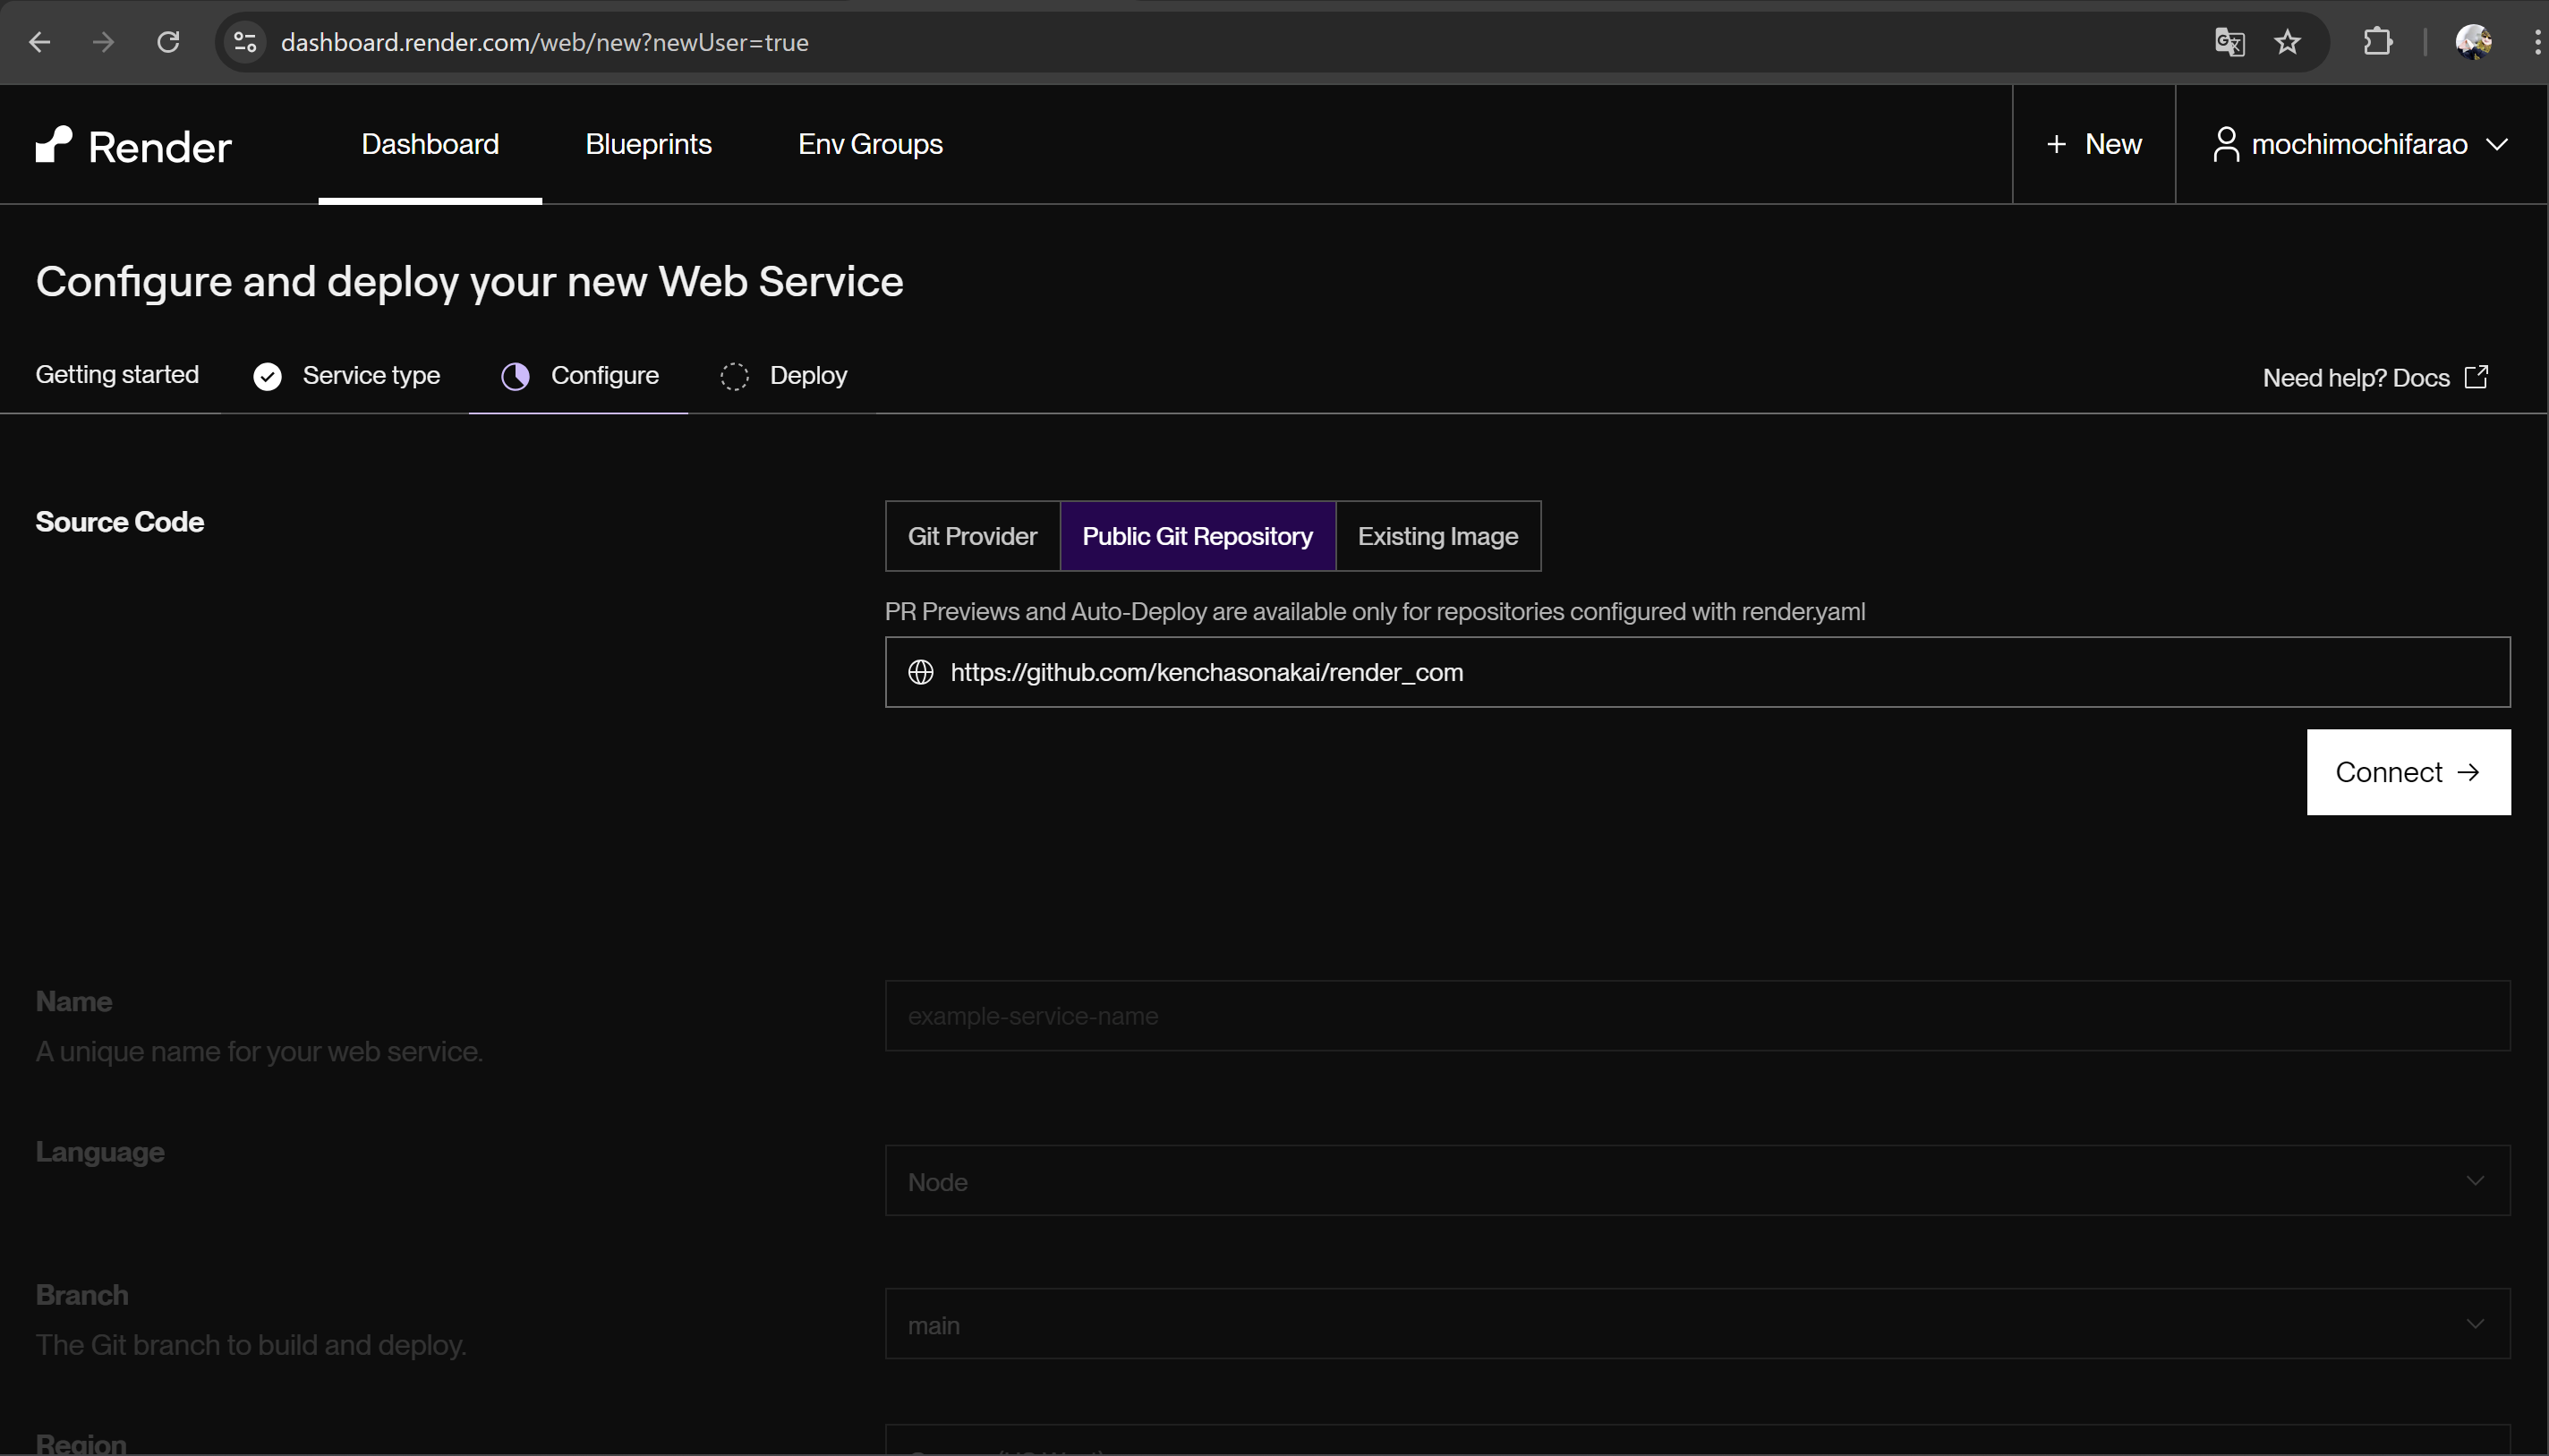Viewport: 2549px width, 1456px height.
Task: Open site information icon in address bar
Action: 245,42
